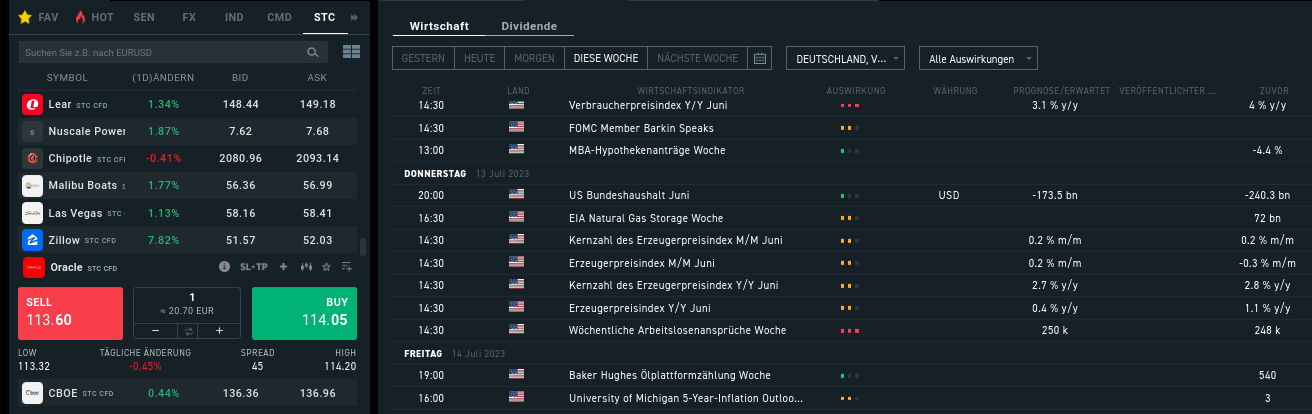Click US flag for FOMC Member Barkin Speaks

(x=516, y=128)
